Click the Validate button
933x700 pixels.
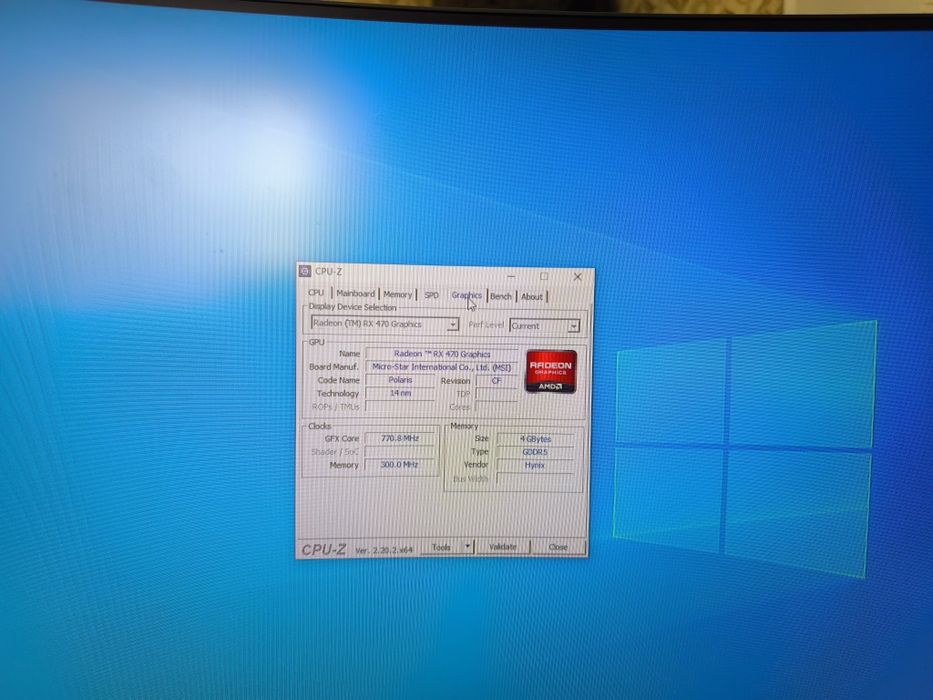[x=503, y=546]
